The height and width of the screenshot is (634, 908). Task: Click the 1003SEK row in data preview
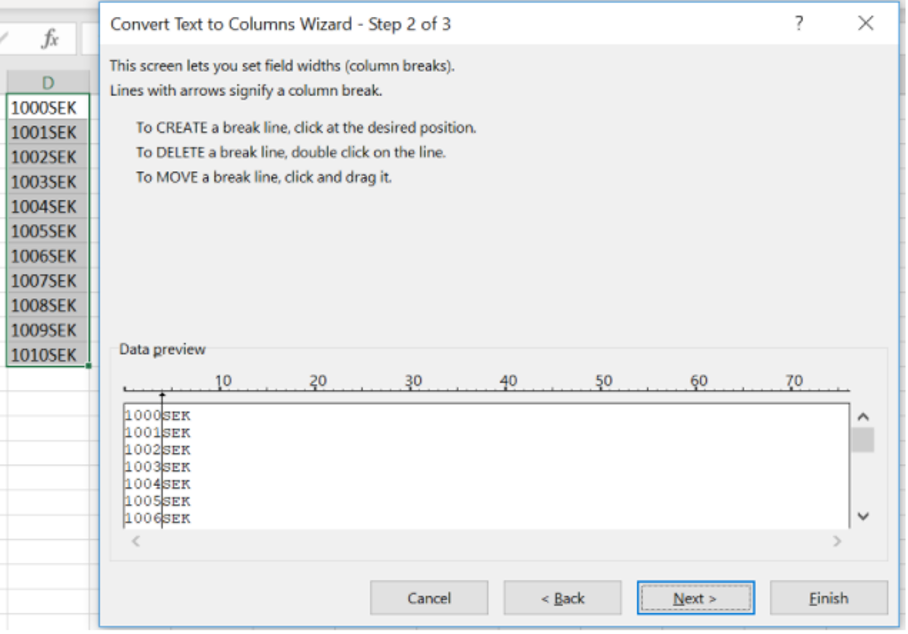tap(158, 467)
